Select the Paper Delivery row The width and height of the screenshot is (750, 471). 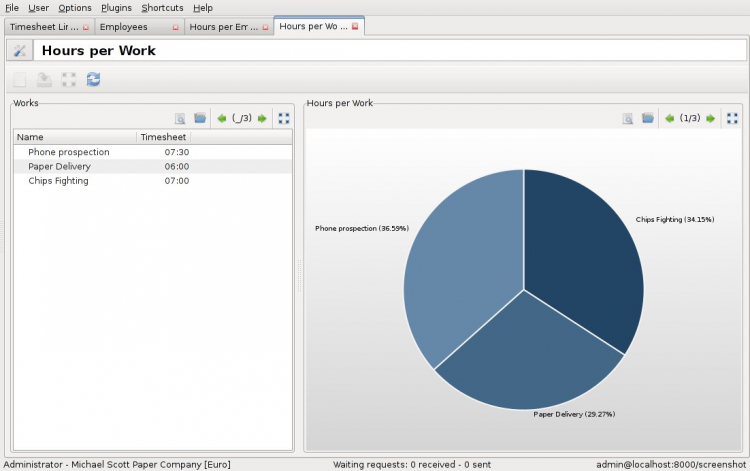(153, 166)
